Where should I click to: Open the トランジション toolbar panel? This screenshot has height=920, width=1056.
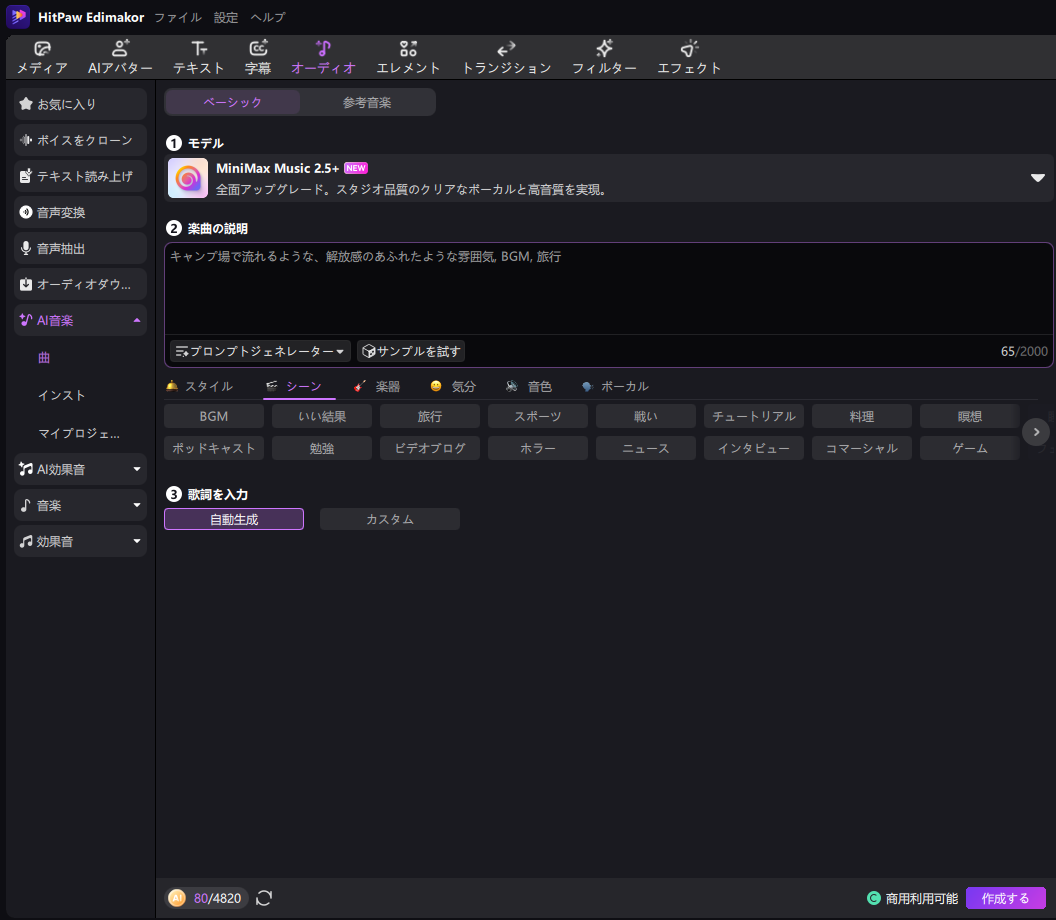[x=506, y=57]
